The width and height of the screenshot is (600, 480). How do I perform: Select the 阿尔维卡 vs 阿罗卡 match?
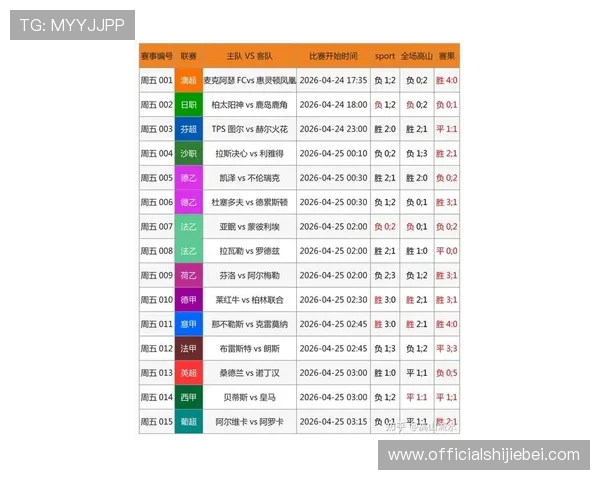[x=249, y=422]
